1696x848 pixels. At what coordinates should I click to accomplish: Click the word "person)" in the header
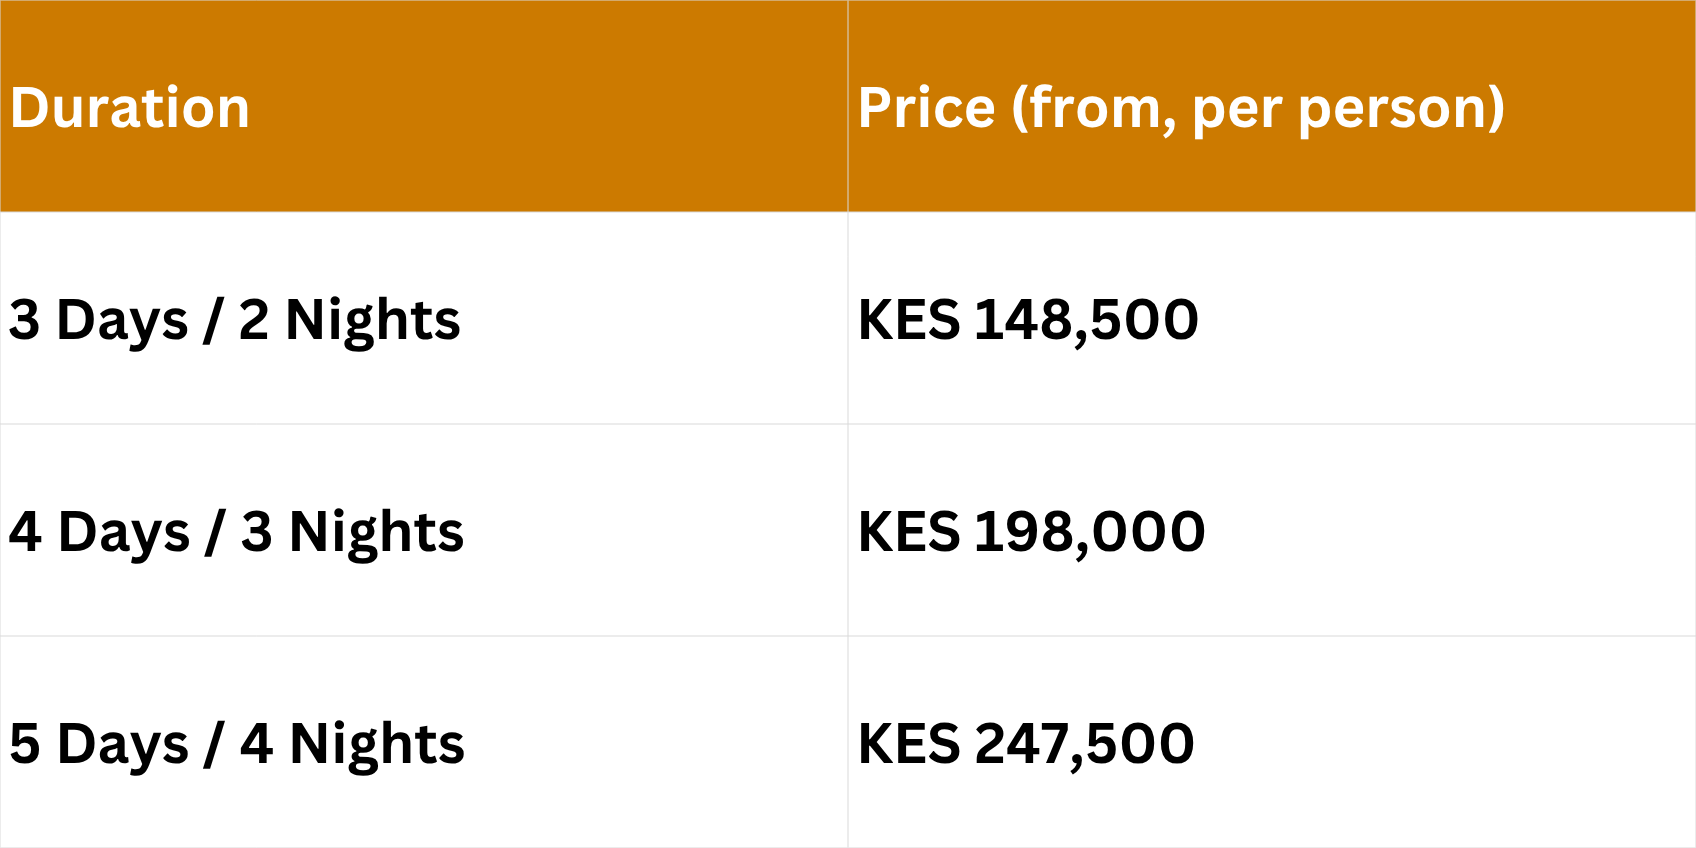[x=1400, y=108]
